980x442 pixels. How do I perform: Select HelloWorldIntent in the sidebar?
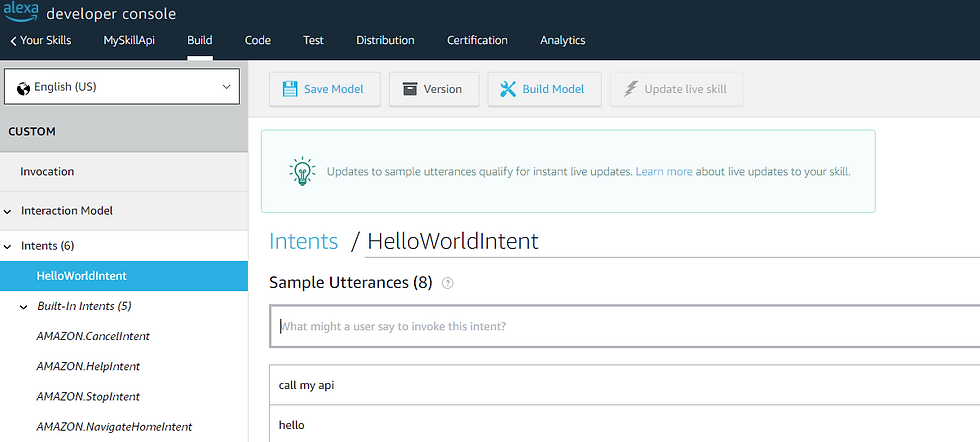(x=124, y=276)
